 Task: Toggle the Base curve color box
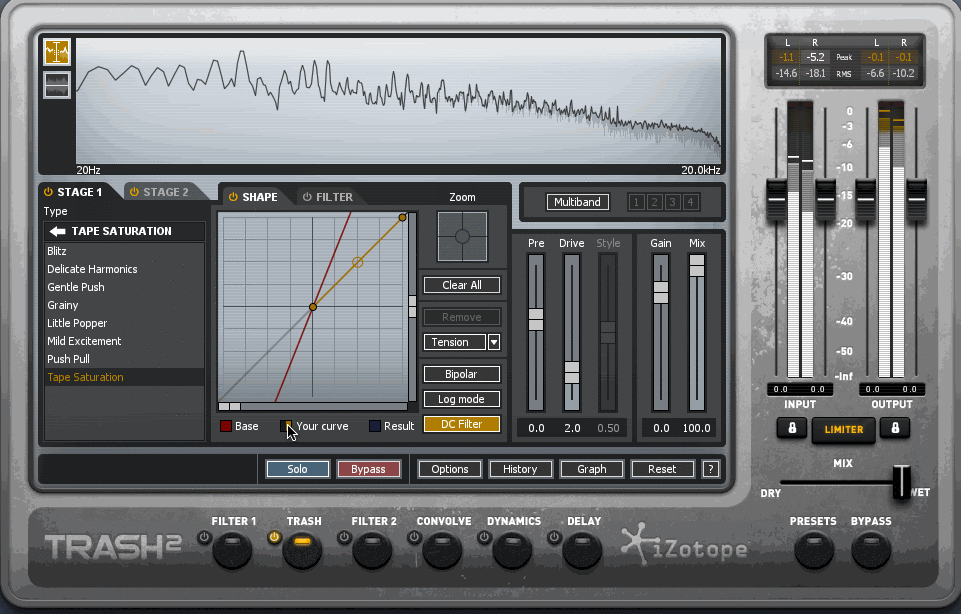(226, 426)
